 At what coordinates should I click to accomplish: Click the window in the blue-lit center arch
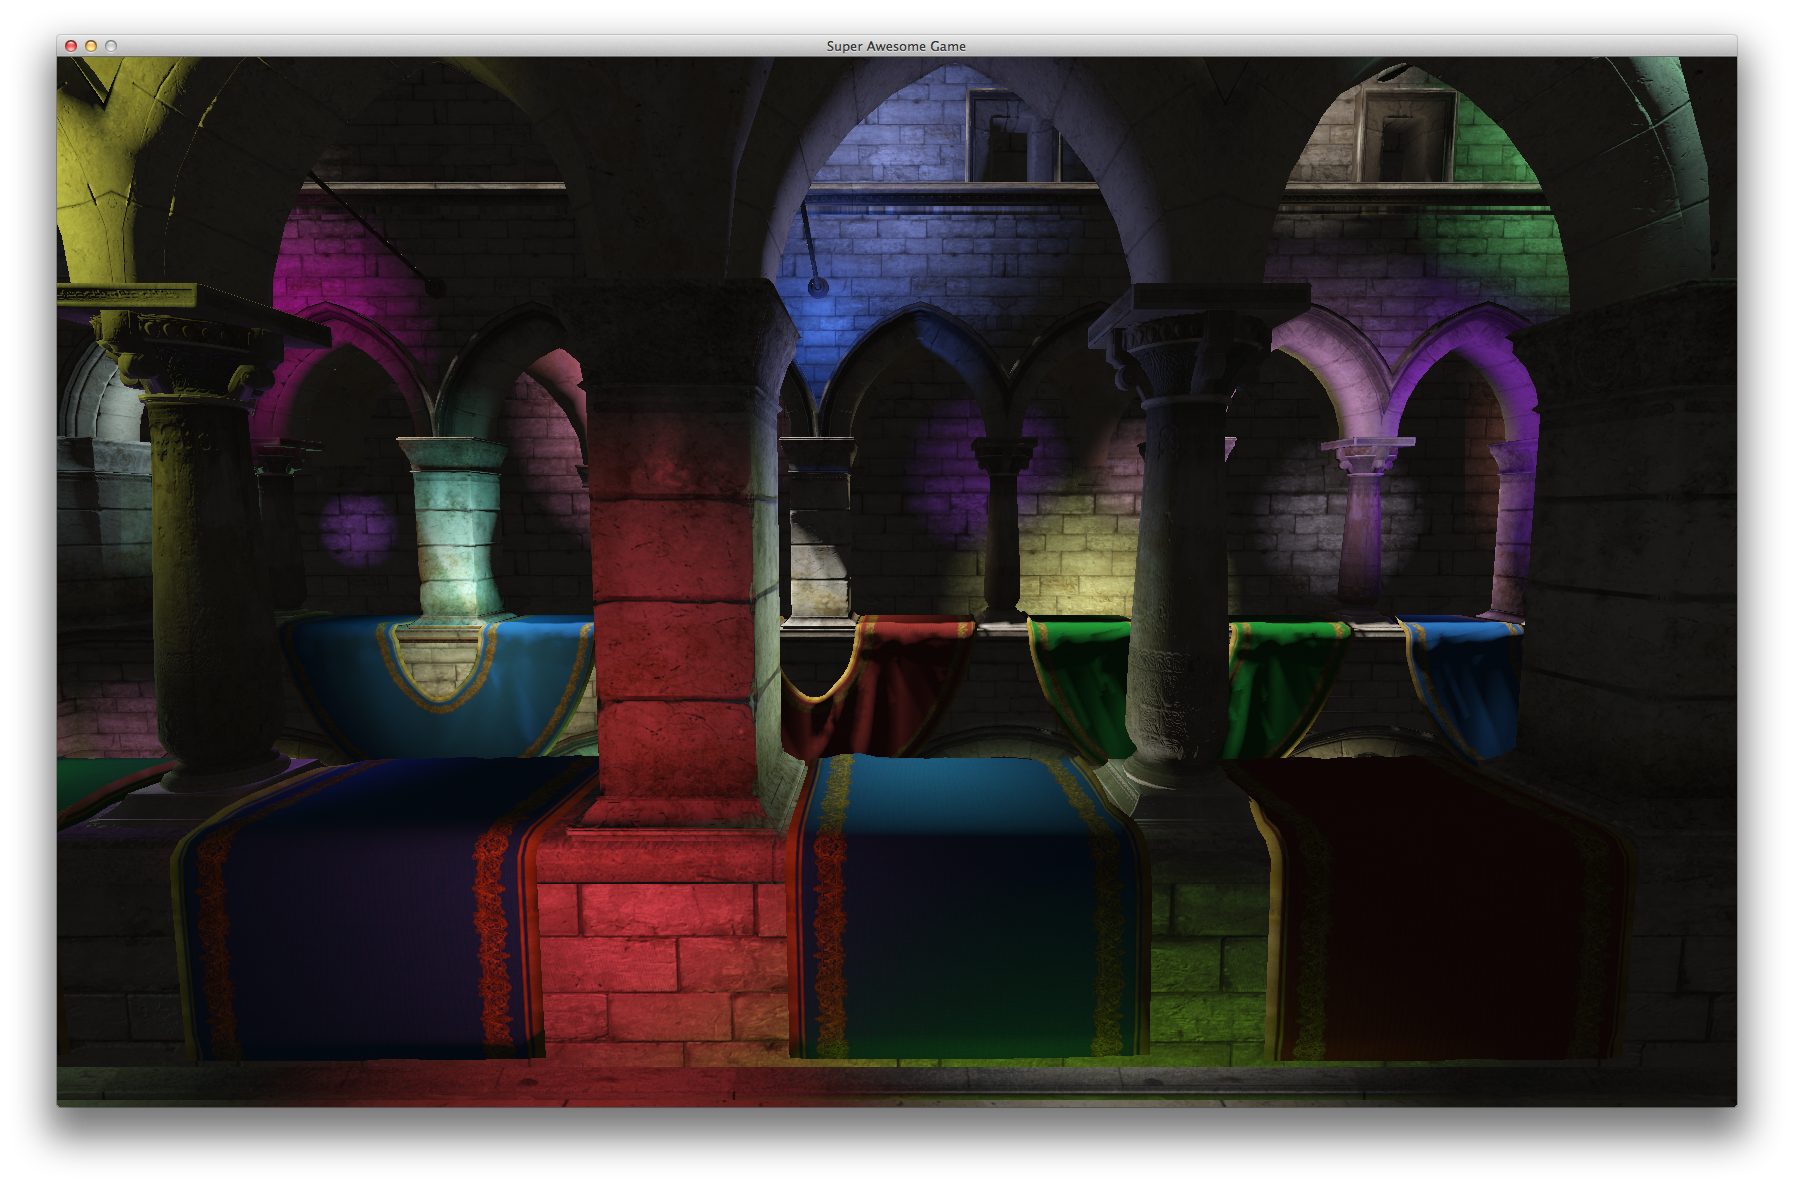click(1008, 138)
